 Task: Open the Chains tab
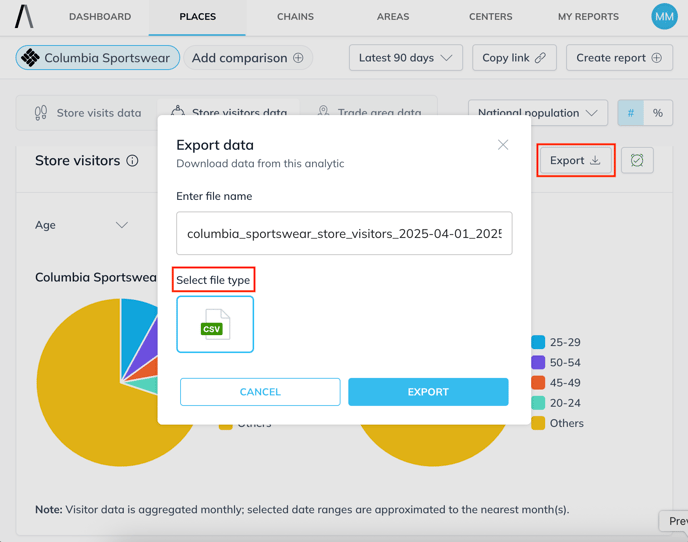click(295, 17)
